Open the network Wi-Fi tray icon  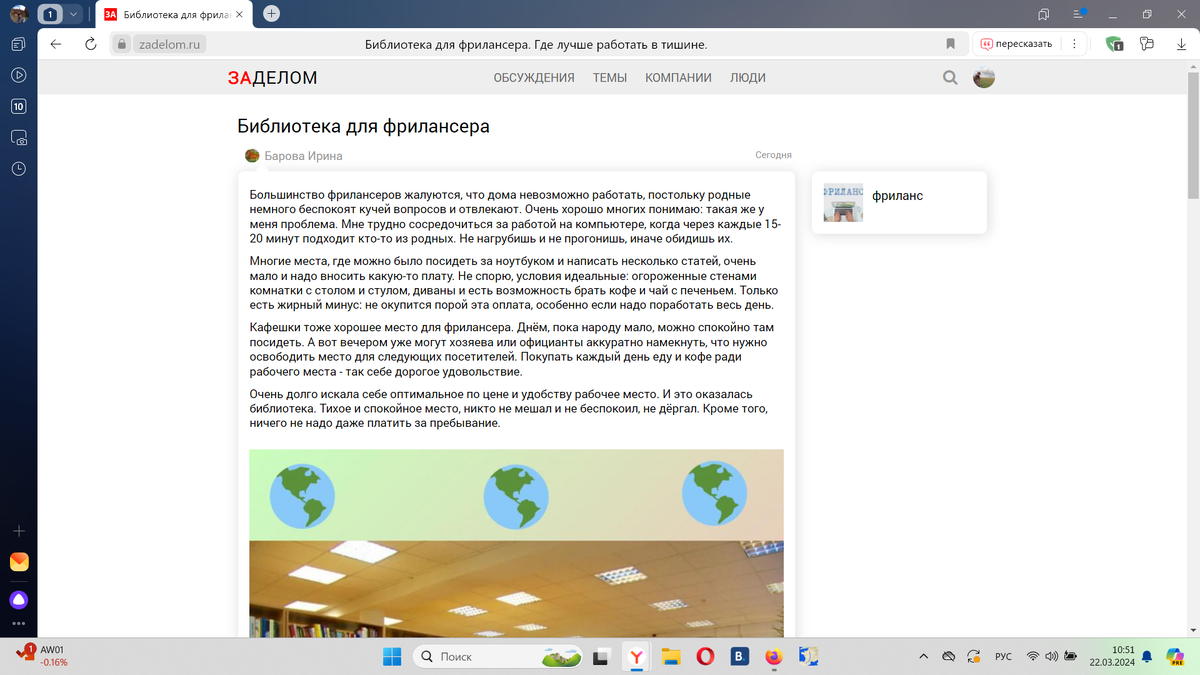tap(1033, 656)
